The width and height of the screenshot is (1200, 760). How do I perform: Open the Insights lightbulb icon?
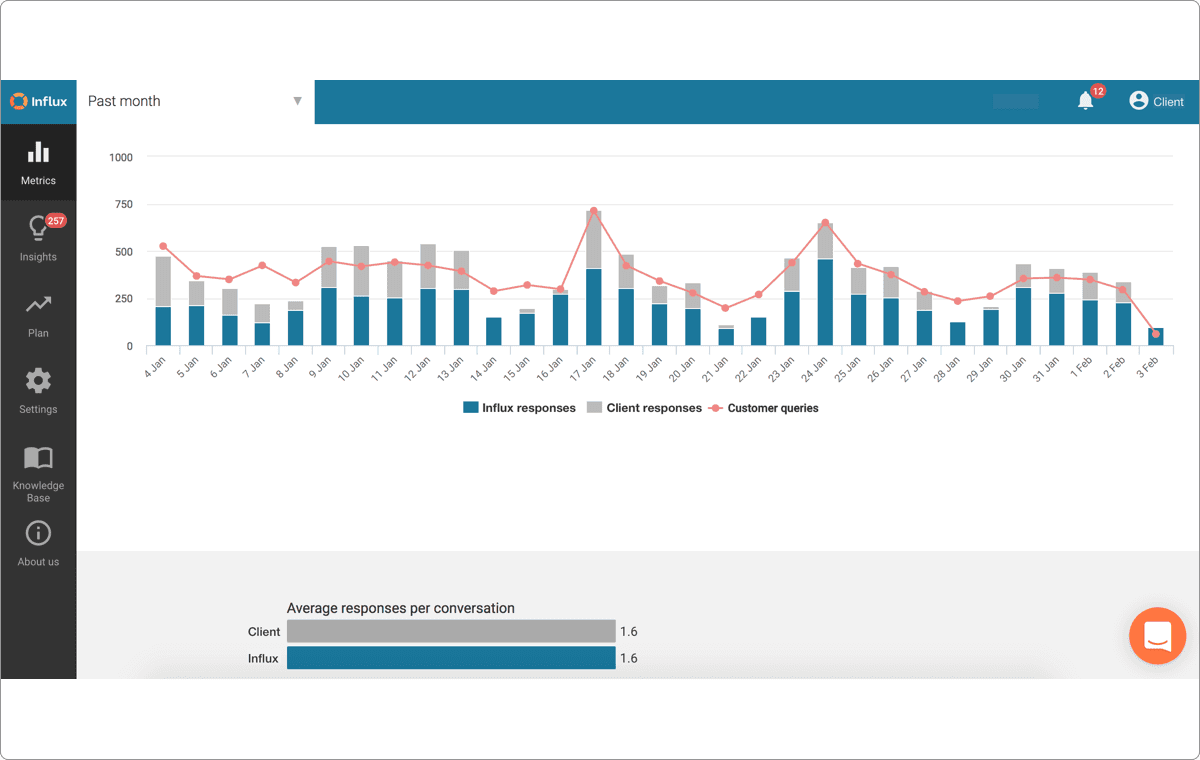[x=38, y=228]
